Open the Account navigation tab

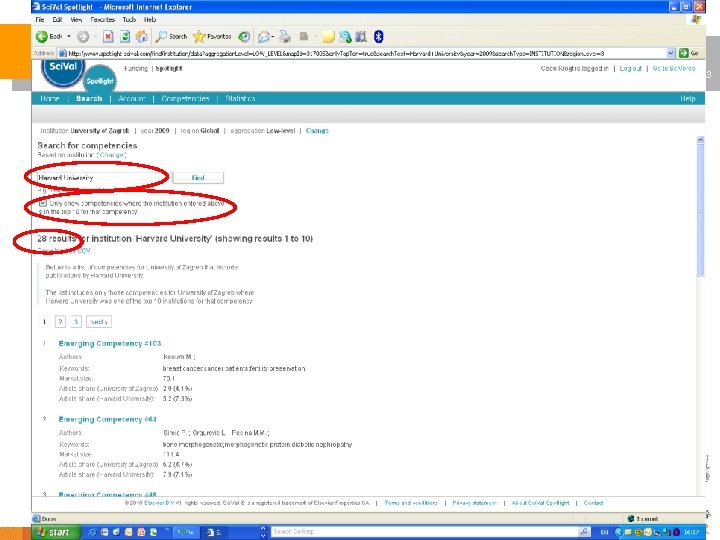pos(131,99)
